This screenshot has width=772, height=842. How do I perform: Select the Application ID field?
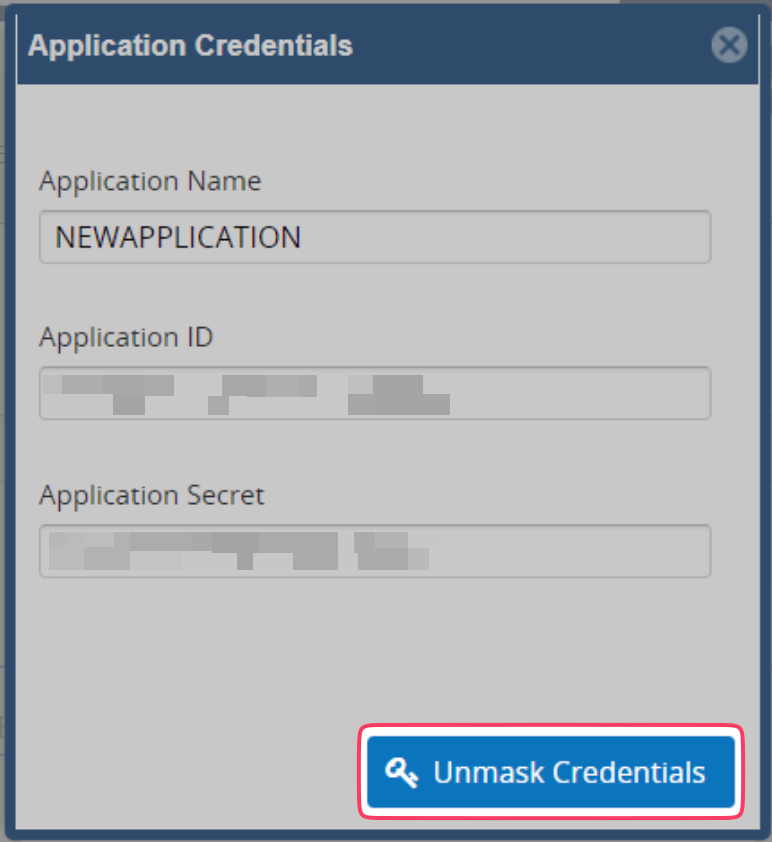[375, 393]
